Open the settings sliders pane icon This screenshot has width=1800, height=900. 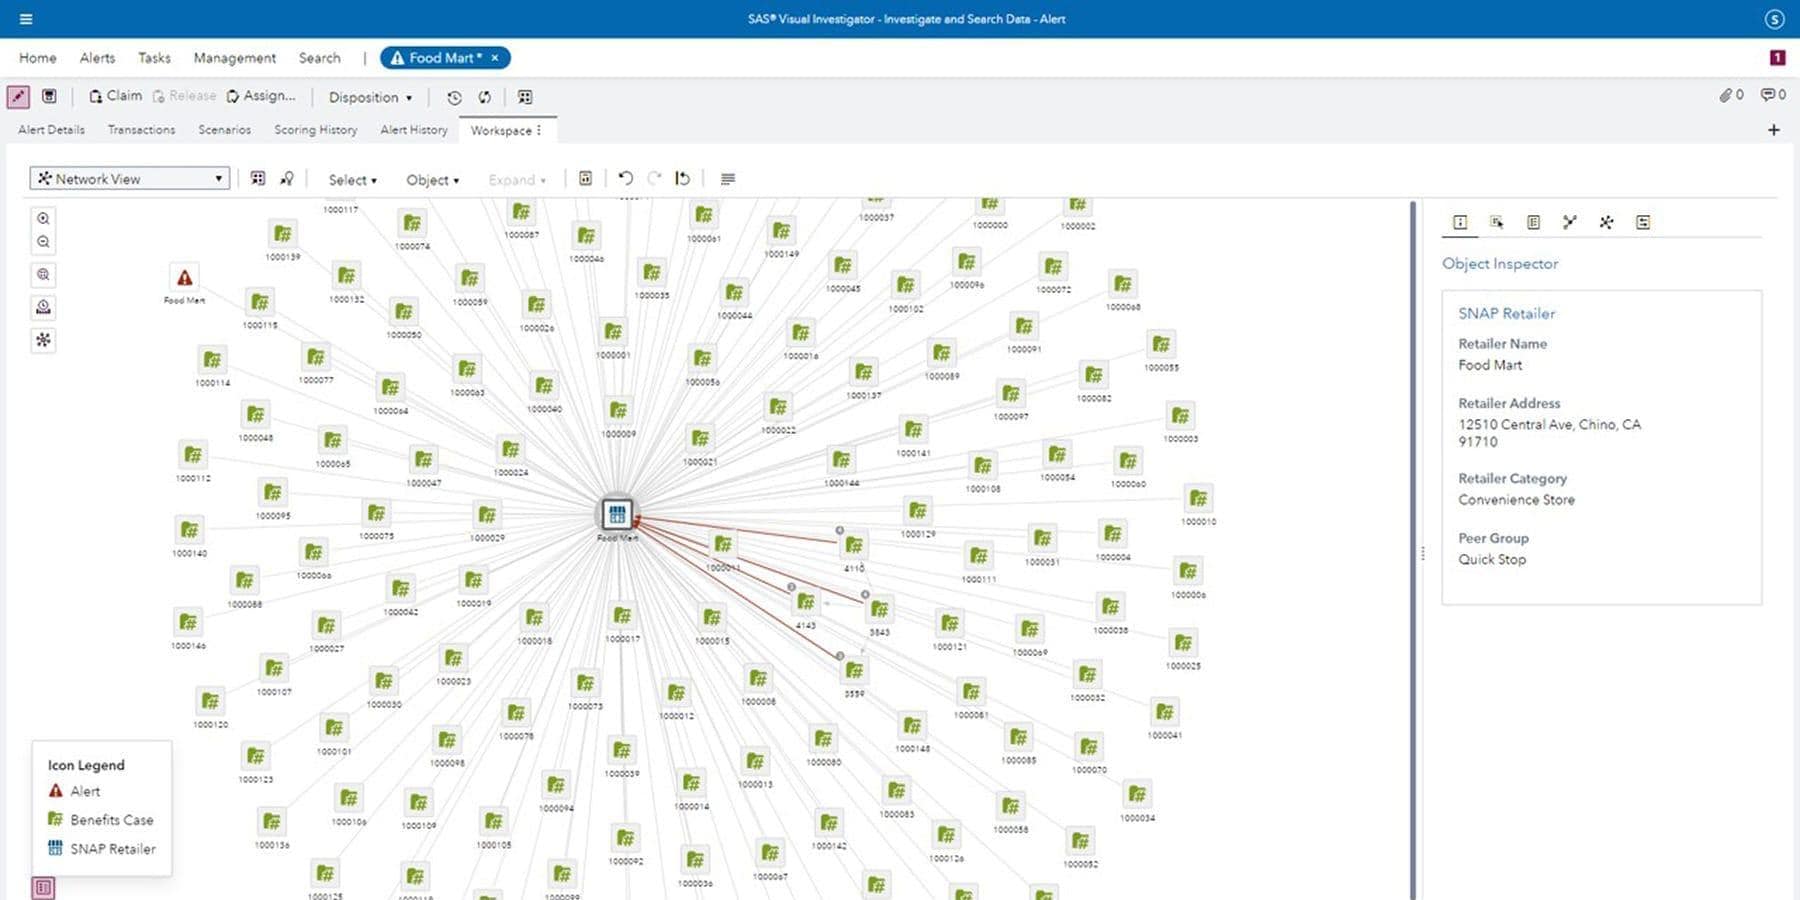[1643, 222]
